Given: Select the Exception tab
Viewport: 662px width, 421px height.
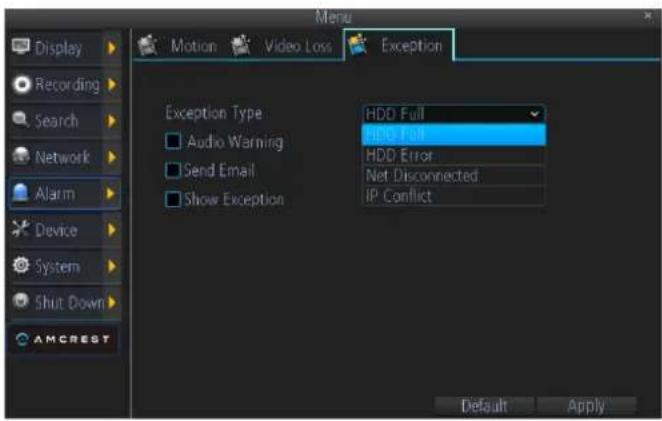Looking at the screenshot, I should (399, 45).
